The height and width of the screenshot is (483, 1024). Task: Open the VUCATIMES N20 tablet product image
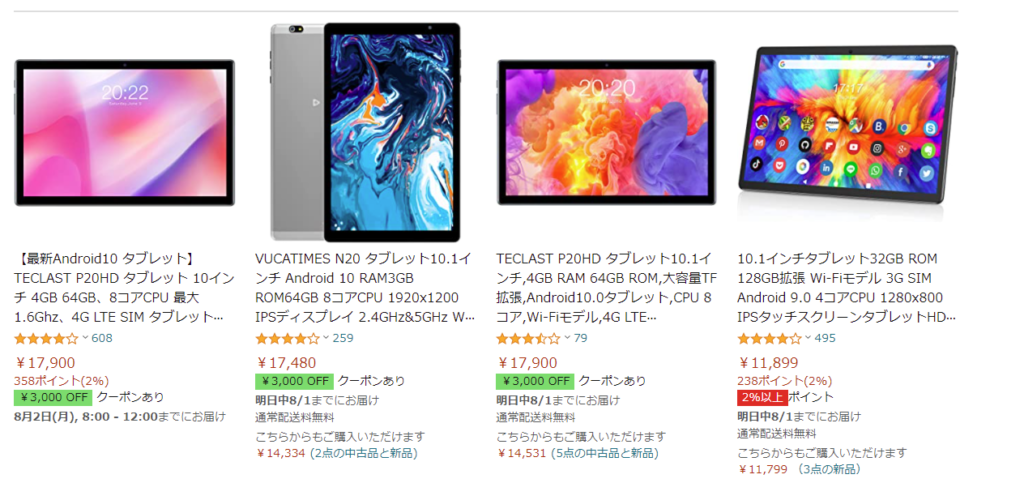click(x=365, y=132)
